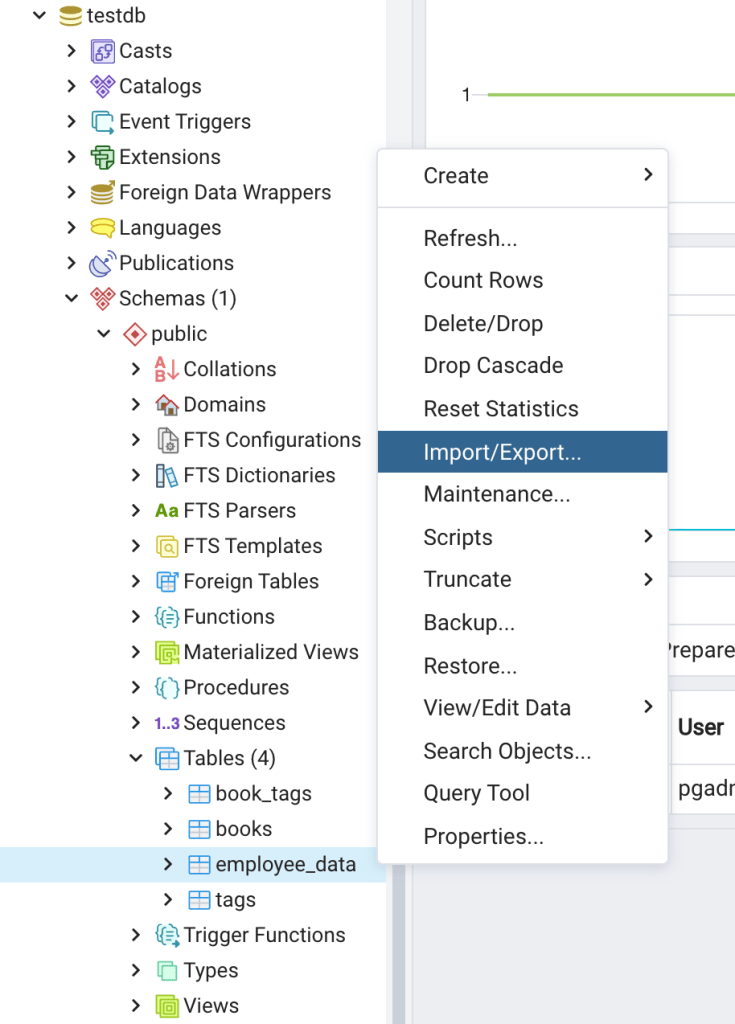735x1024 pixels.
Task: Choose Import/Export... from context menu
Action: [x=502, y=452]
